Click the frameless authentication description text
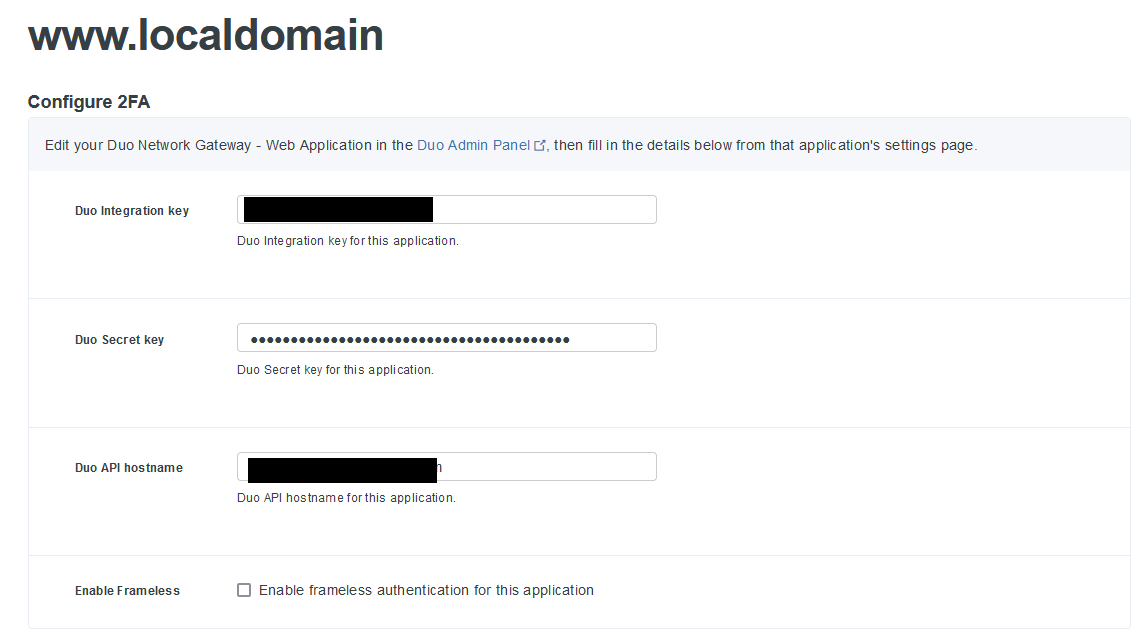1142x634 pixels. tap(427, 590)
